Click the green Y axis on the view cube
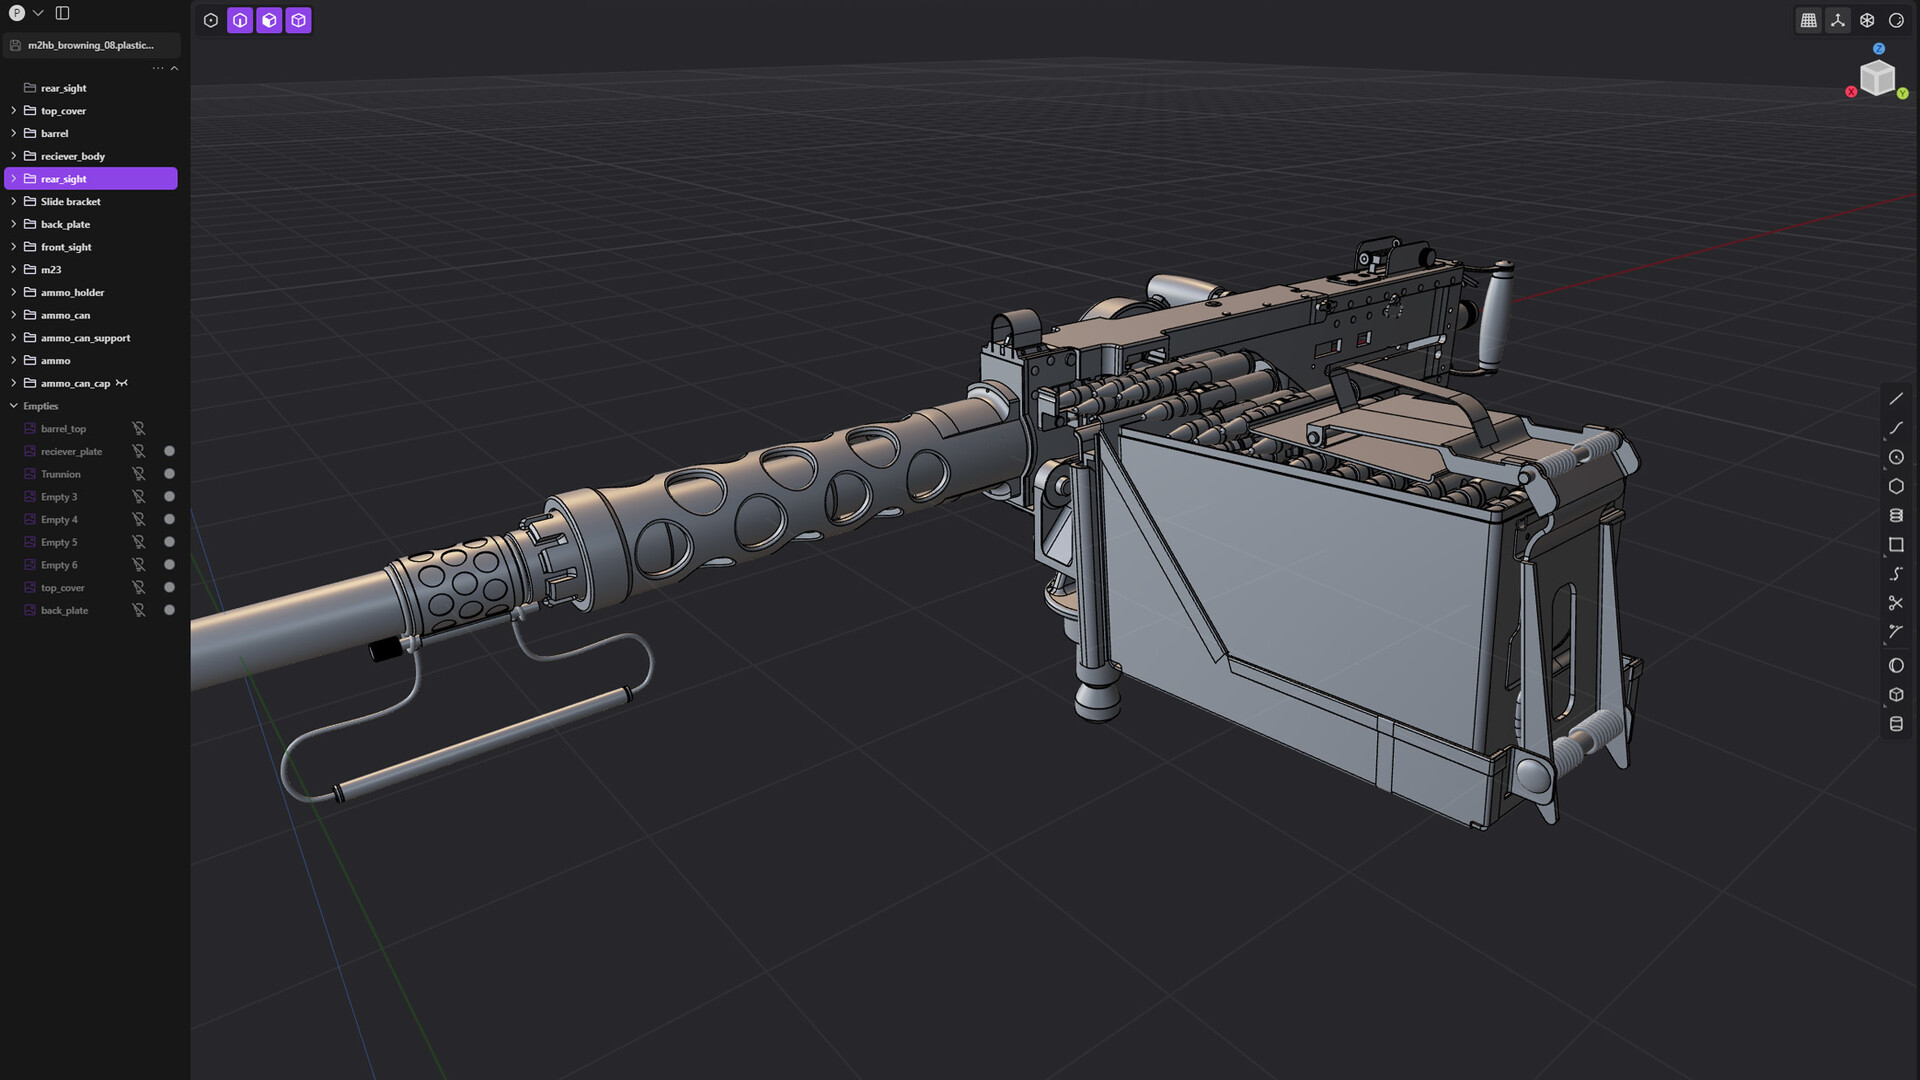The height and width of the screenshot is (1080, 1920). tap(1903, 92)
